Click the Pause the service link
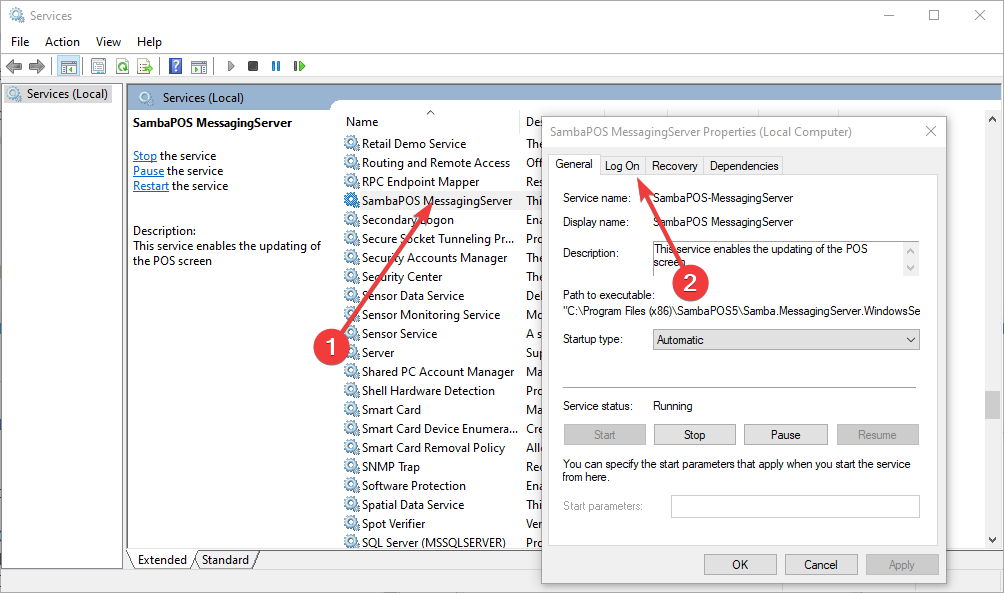 pyautogui.click(x=149, y=171)
